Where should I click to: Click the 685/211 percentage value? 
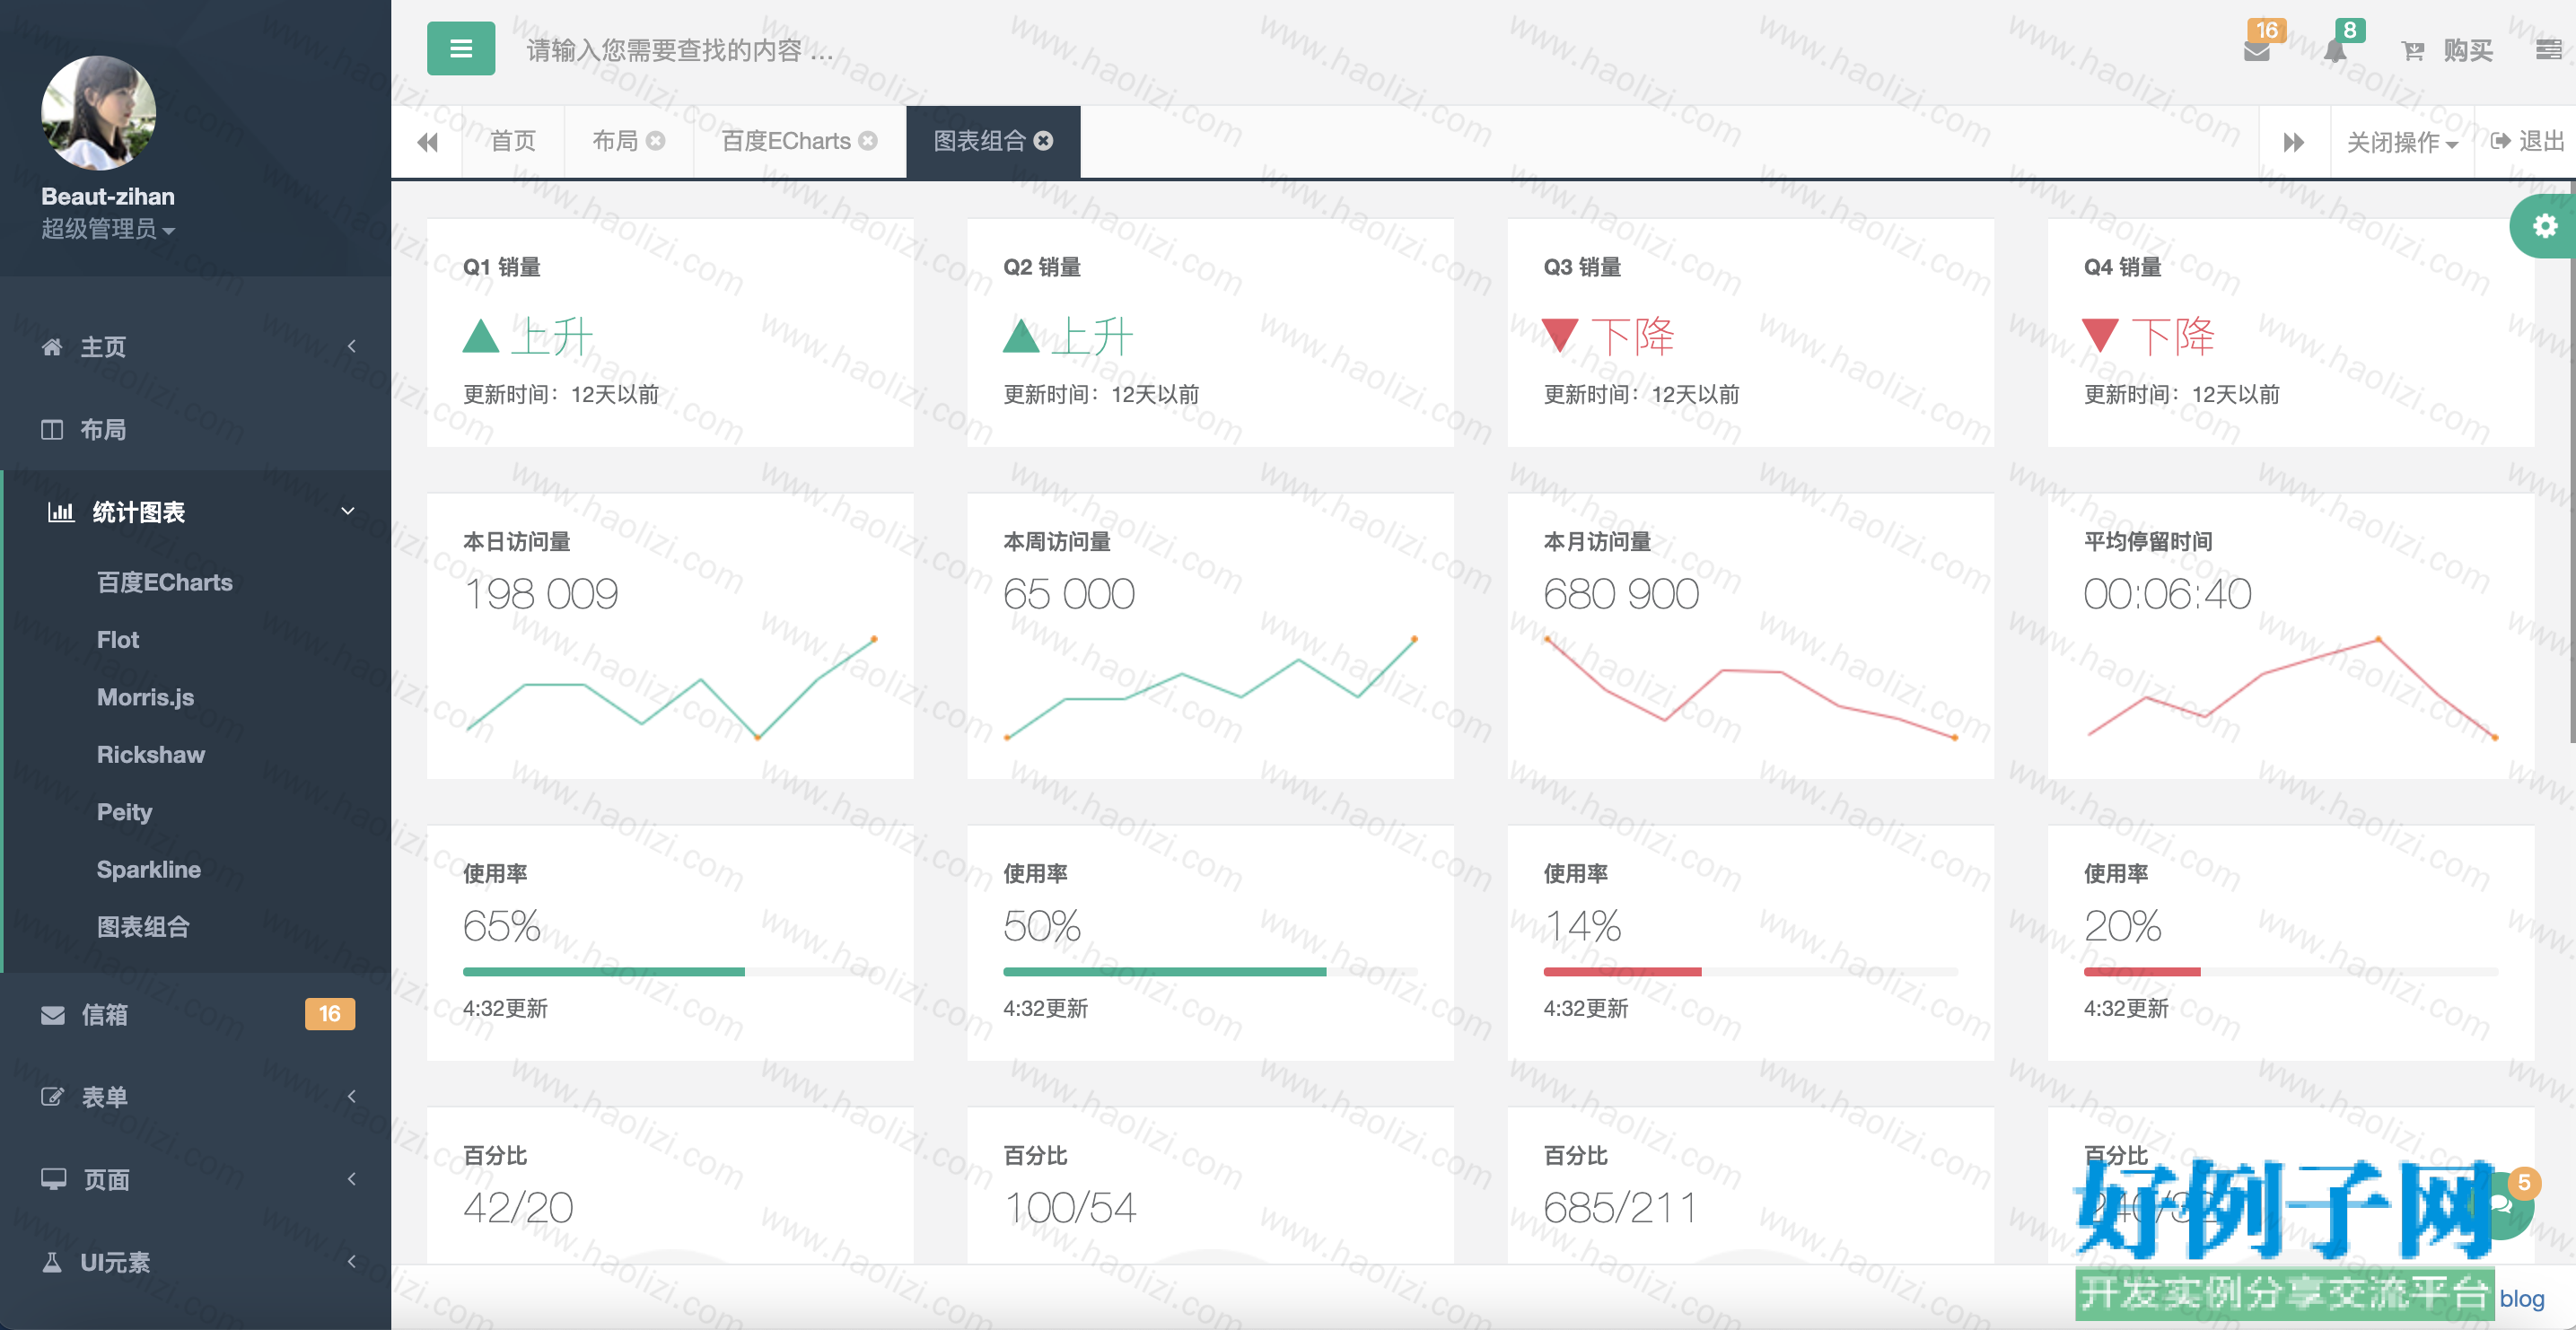click(x=1620, y=1208)
